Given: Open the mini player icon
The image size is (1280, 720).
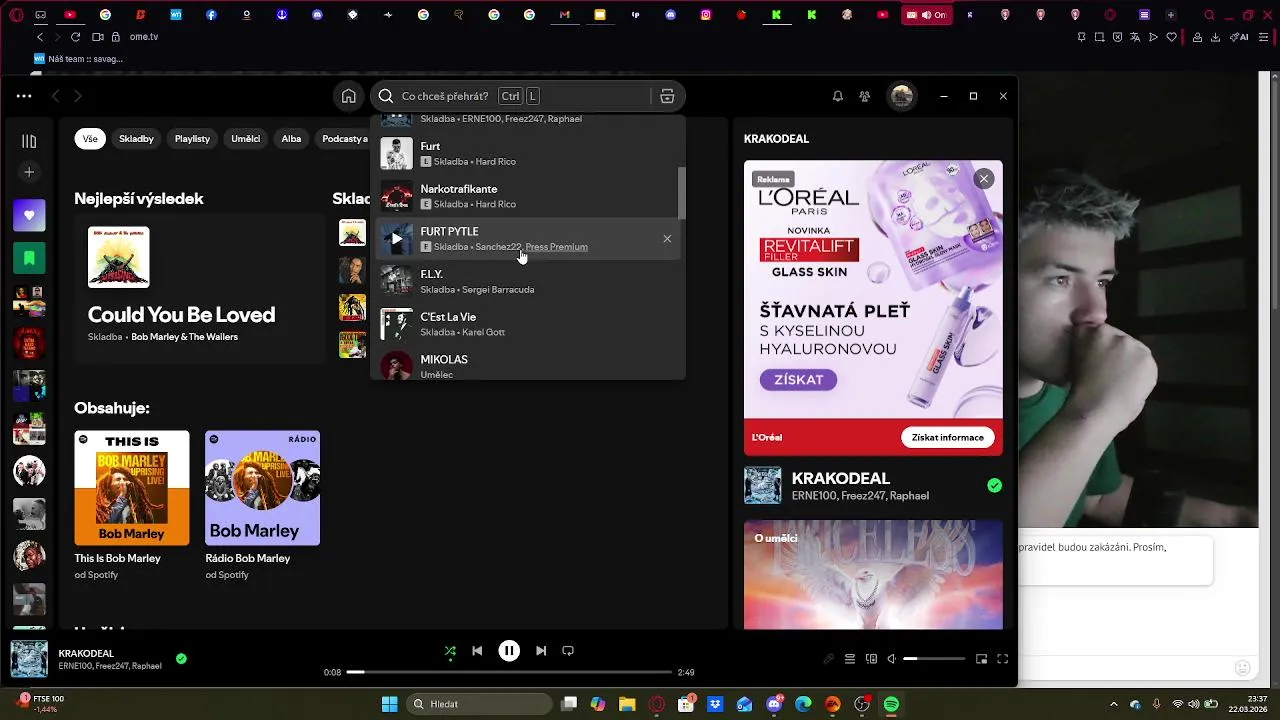Looking at the screenshot, I should tap(981, 659).
